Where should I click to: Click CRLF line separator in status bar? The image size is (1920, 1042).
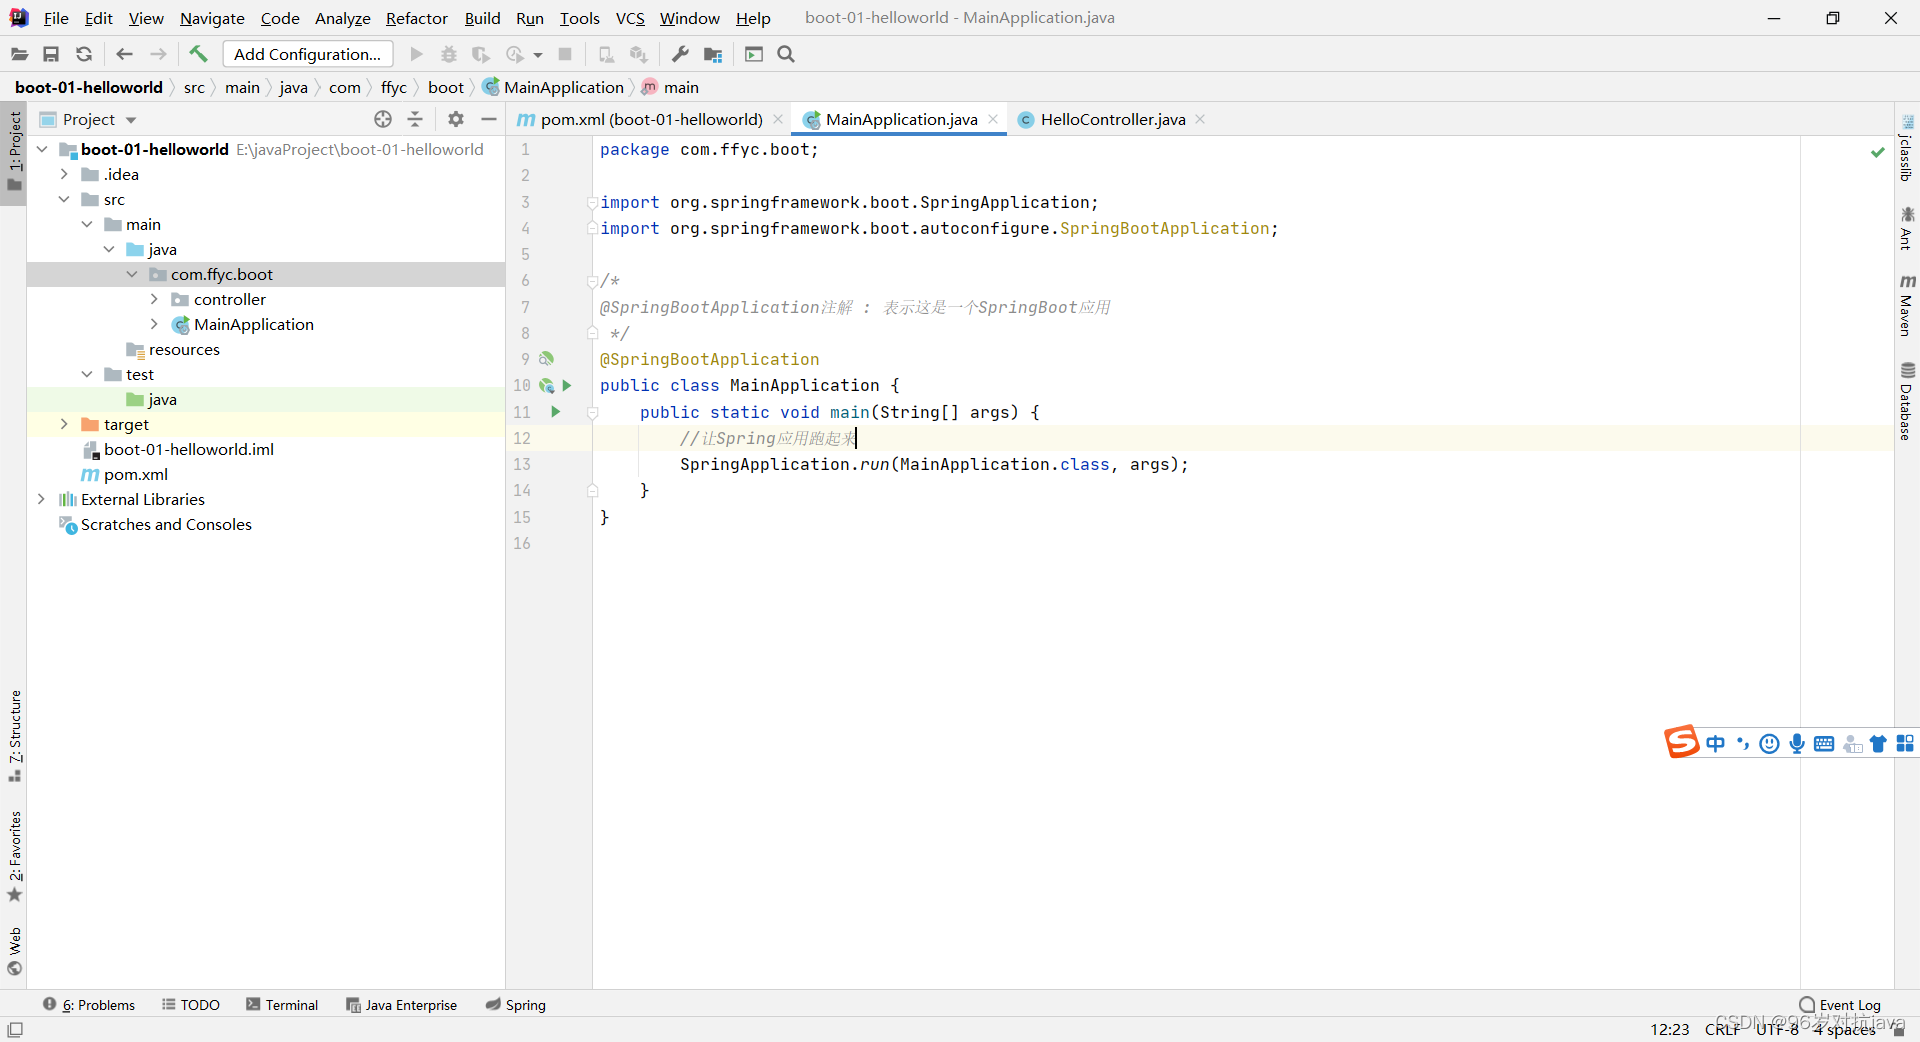point(1722,1029)
